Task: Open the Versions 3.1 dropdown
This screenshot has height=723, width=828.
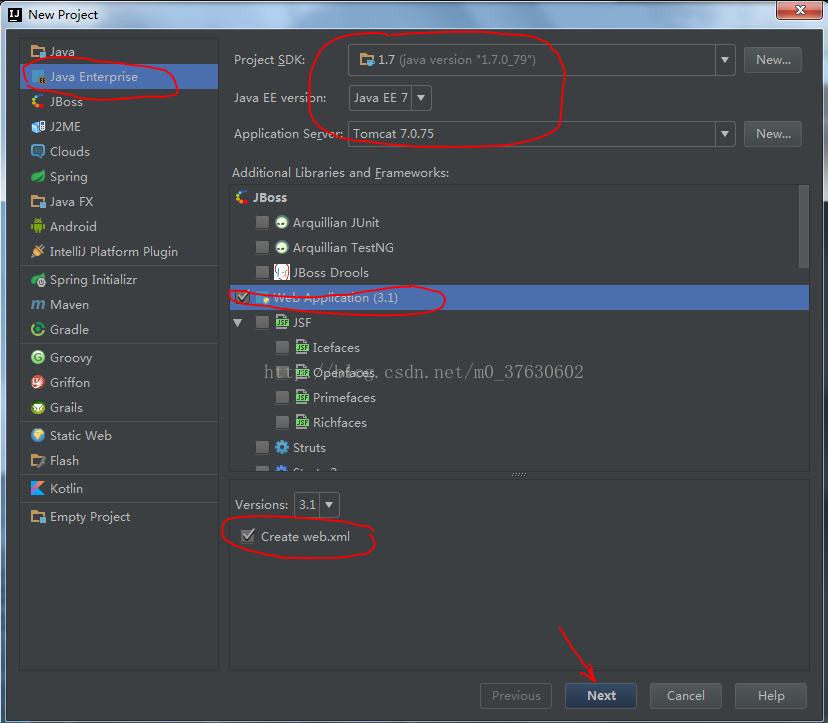Action: click(x=328, y=505)
